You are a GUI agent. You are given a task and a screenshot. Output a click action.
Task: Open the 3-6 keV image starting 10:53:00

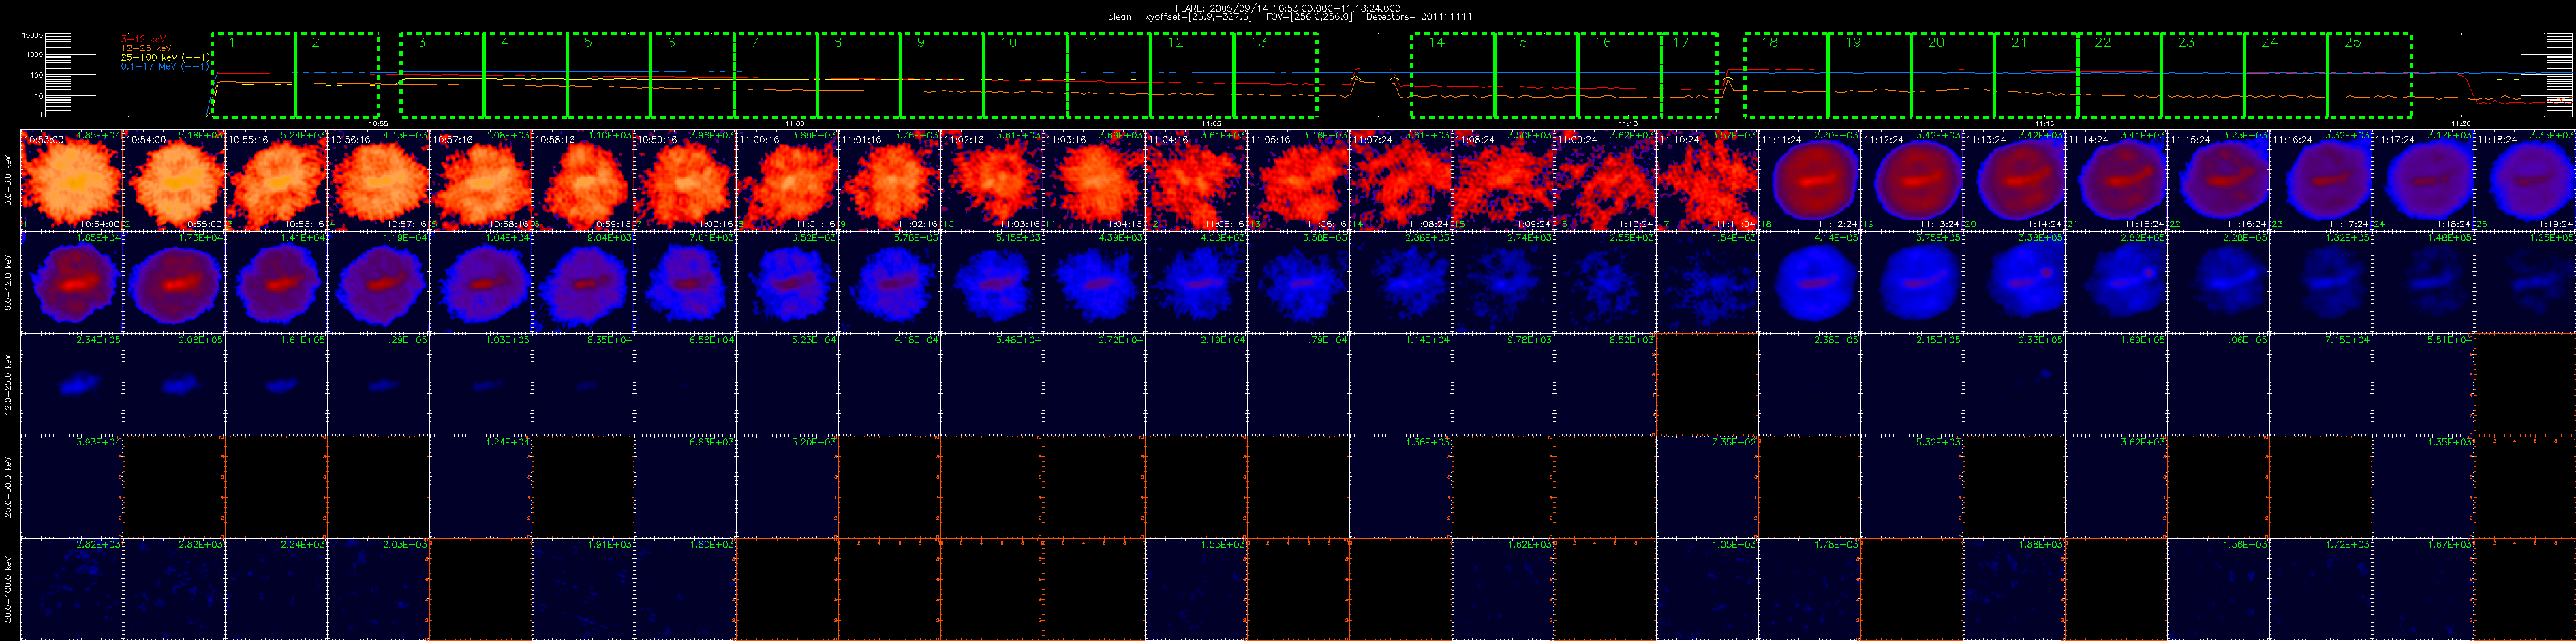tap(72, 180)
